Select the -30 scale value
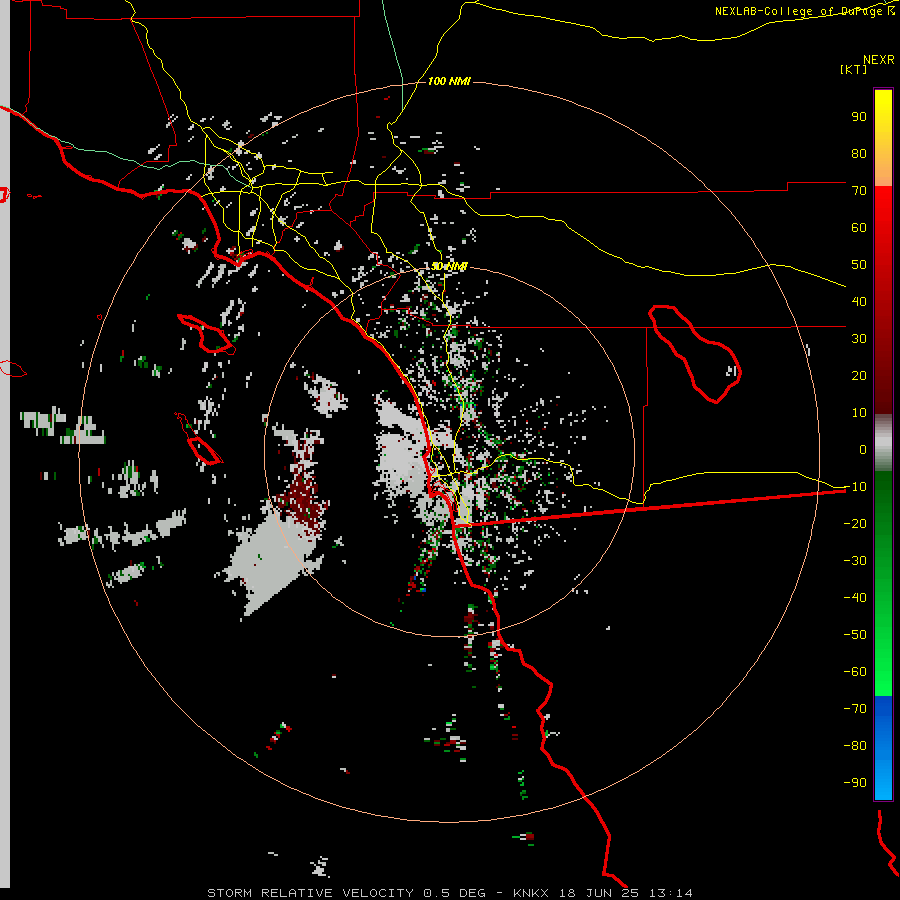 tap(855, 561)
